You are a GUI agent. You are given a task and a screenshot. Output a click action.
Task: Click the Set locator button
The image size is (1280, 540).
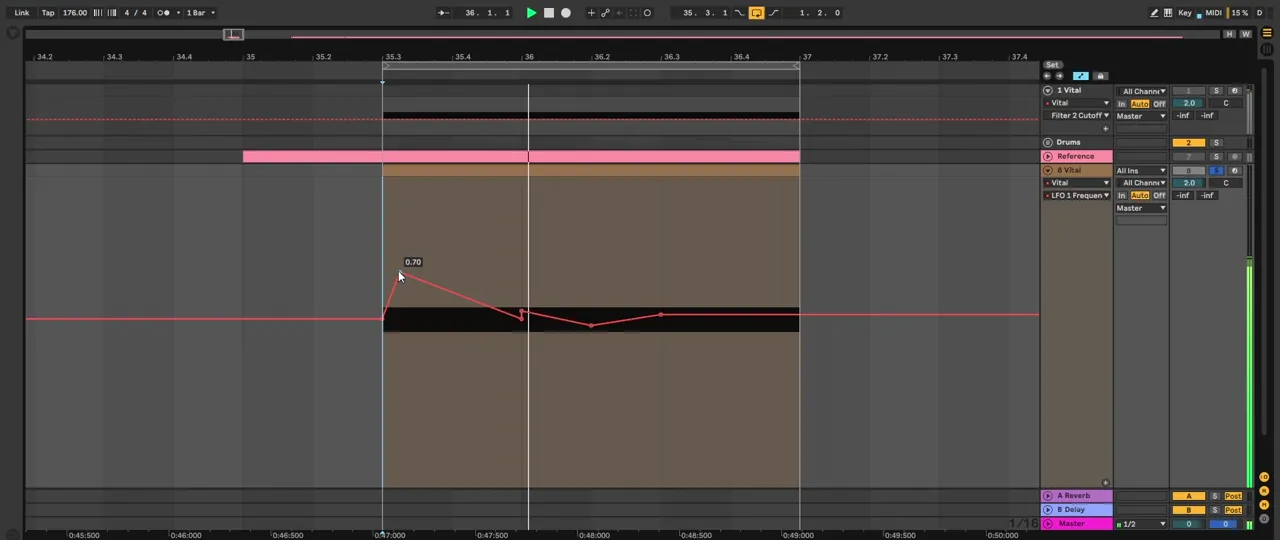(x=1052, y=65)
